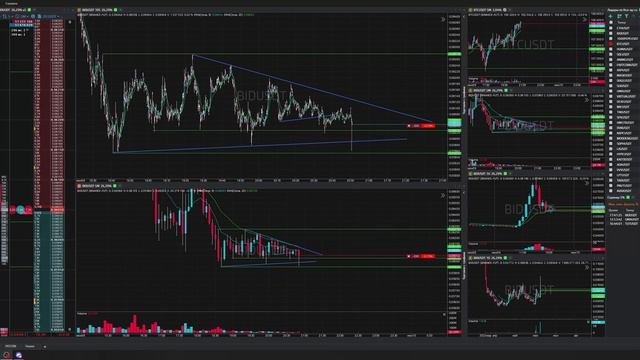Switch to second workspace tab at bottom
Viewport: 640px width, 360px height.
pyautogui.click(x=30, y=346)
